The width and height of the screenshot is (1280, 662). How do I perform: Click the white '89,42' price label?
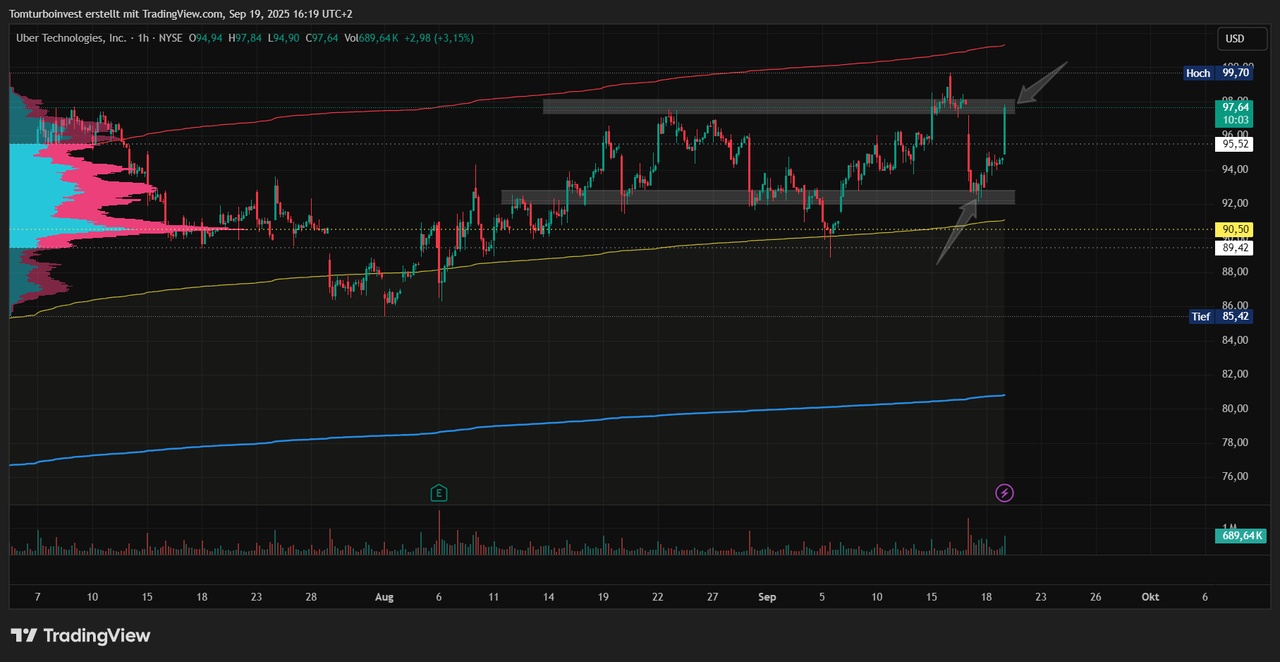1235,248
